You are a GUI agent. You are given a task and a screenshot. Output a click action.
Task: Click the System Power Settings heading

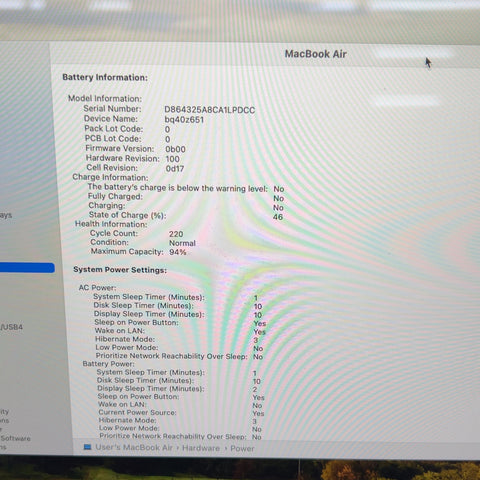pyautogui.click(x=120, y=270)
